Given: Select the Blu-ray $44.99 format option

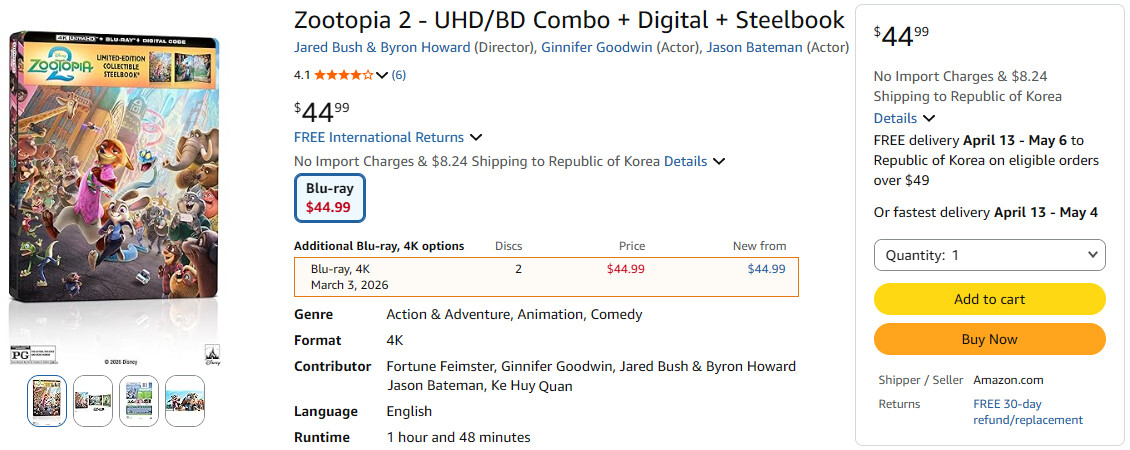Looking at the screenshot, I should (x=329, y=198).
